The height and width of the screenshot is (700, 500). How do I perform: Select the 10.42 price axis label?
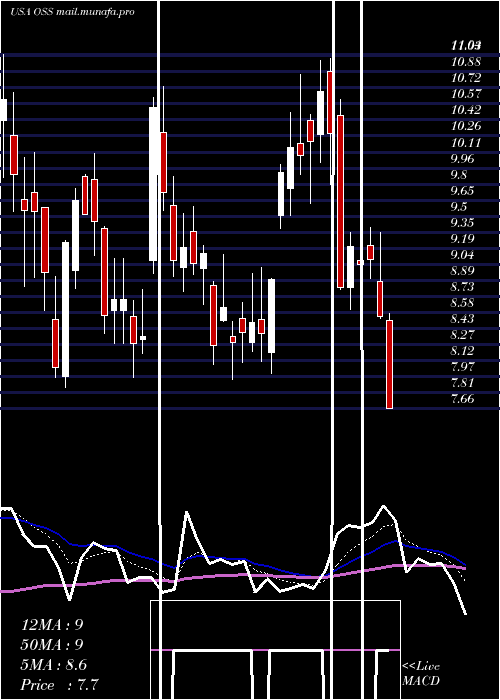coord(466,110)
